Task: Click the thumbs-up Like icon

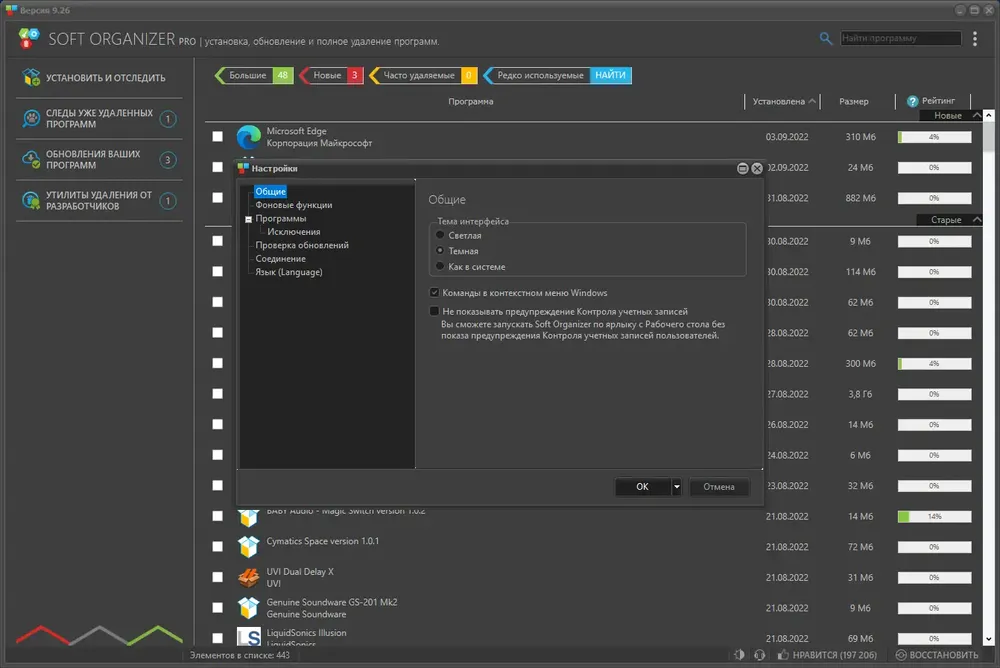Action: pos(783,655)
